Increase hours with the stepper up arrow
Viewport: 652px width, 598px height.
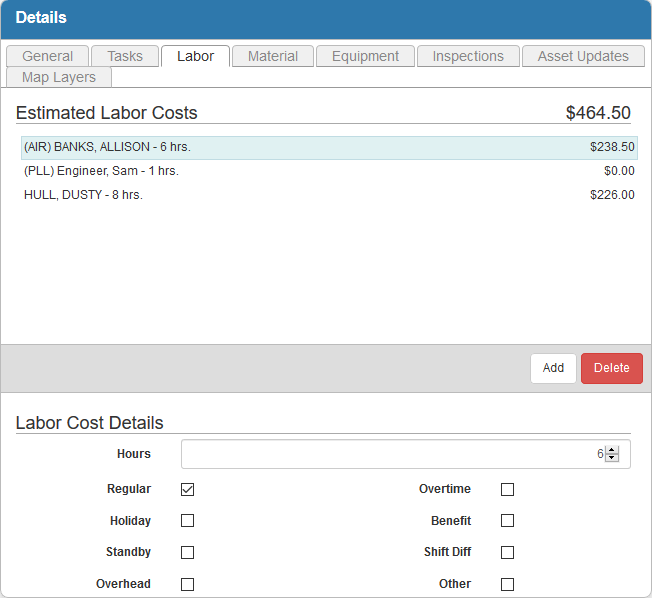tap(612, 450)
